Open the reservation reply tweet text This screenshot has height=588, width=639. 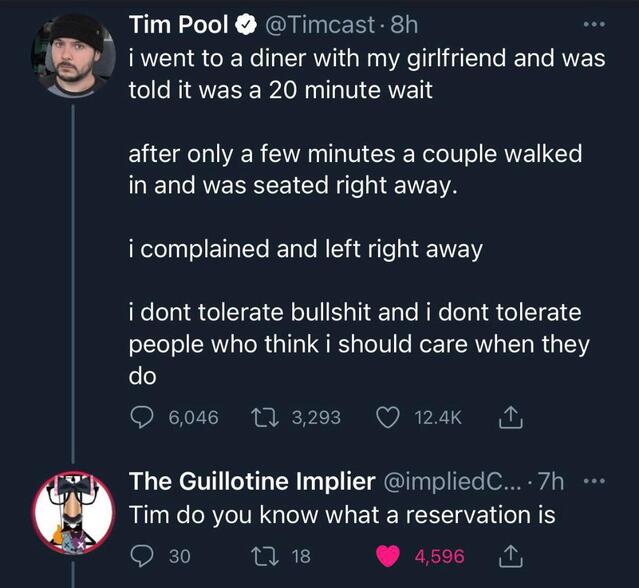[340, 516]
